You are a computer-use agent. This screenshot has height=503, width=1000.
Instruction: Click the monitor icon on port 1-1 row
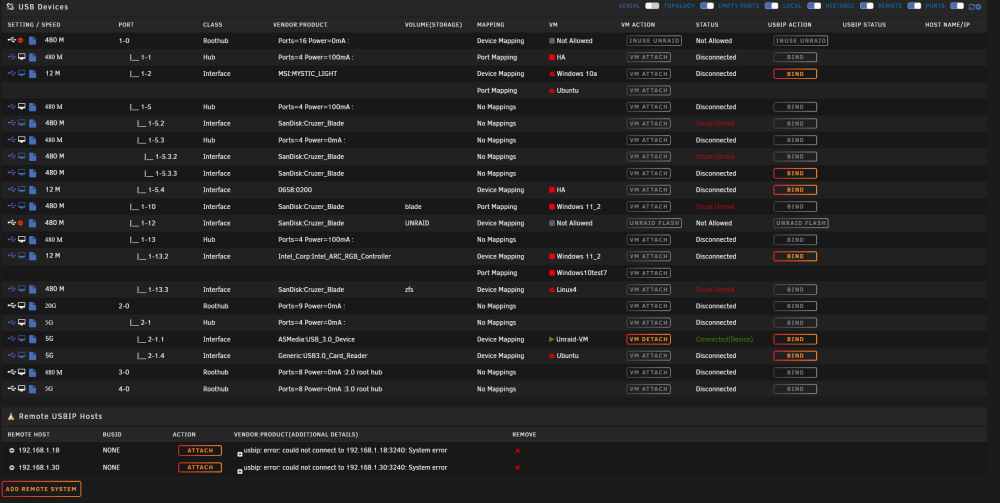22,57
